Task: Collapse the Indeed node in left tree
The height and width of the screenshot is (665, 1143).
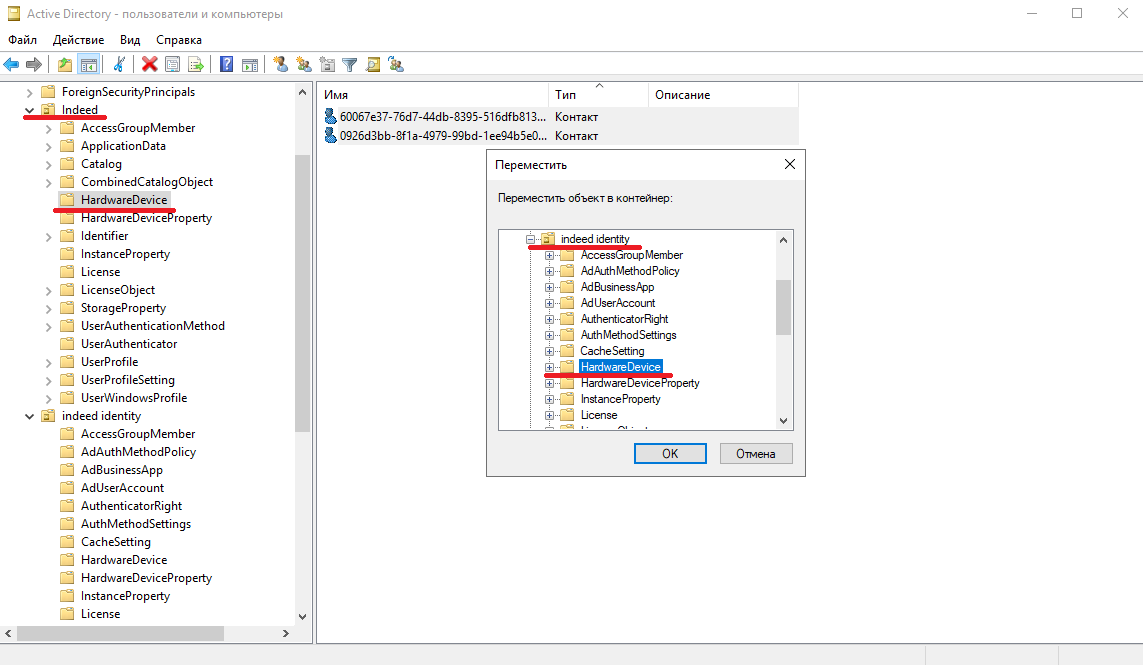Action: (29, 110)
